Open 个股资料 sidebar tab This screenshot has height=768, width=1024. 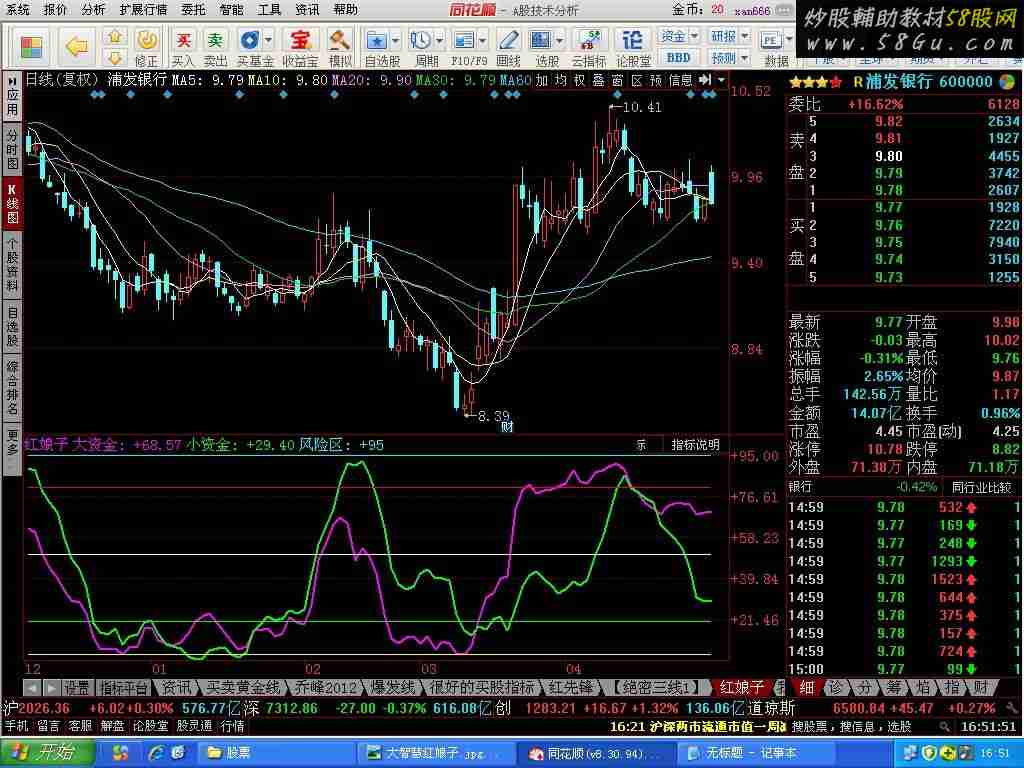click(12, 264)
